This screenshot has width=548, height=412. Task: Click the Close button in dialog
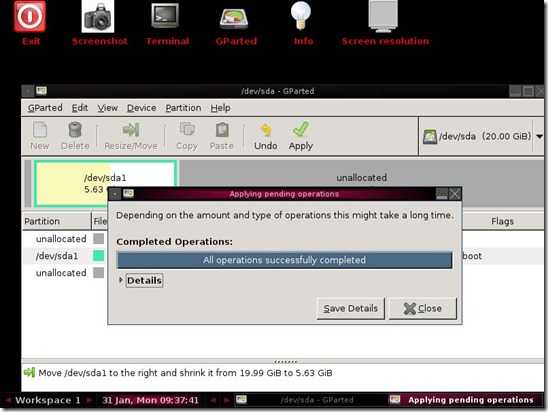click(x=423, y=309)
